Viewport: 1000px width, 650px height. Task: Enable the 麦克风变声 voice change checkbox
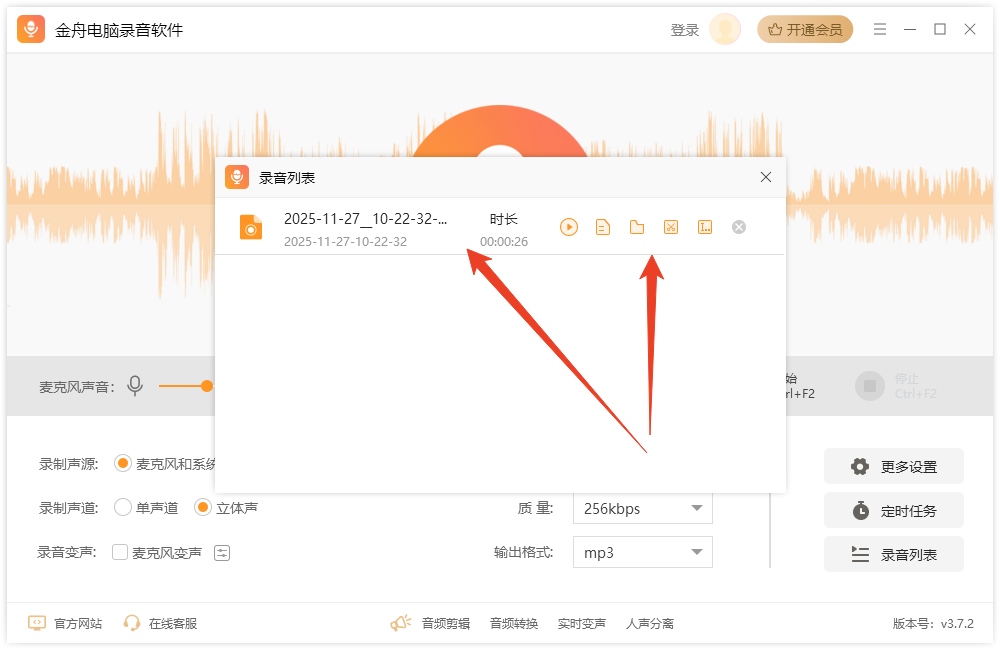pyautogui.click(x=119, y=552)
